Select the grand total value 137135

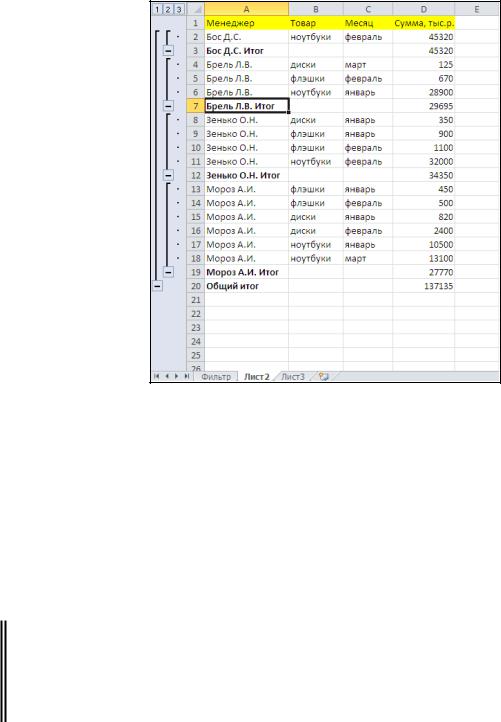coord(424,286)
